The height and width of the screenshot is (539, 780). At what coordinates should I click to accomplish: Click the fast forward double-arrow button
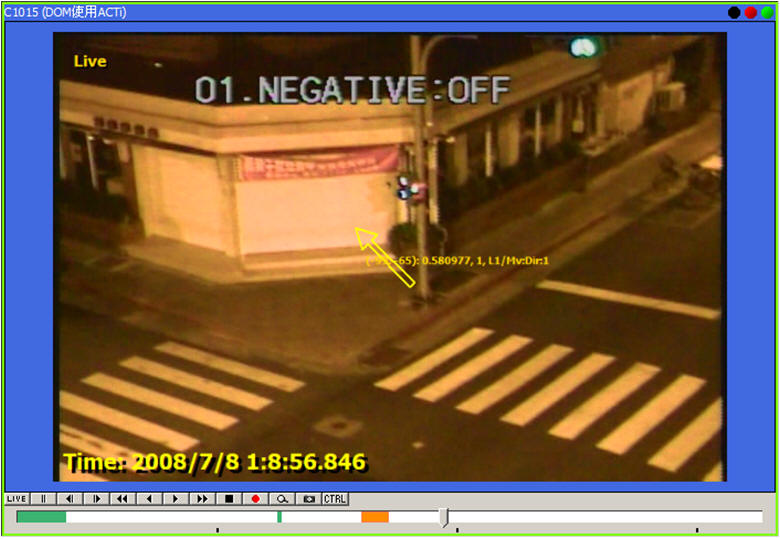tap(202, 498)
